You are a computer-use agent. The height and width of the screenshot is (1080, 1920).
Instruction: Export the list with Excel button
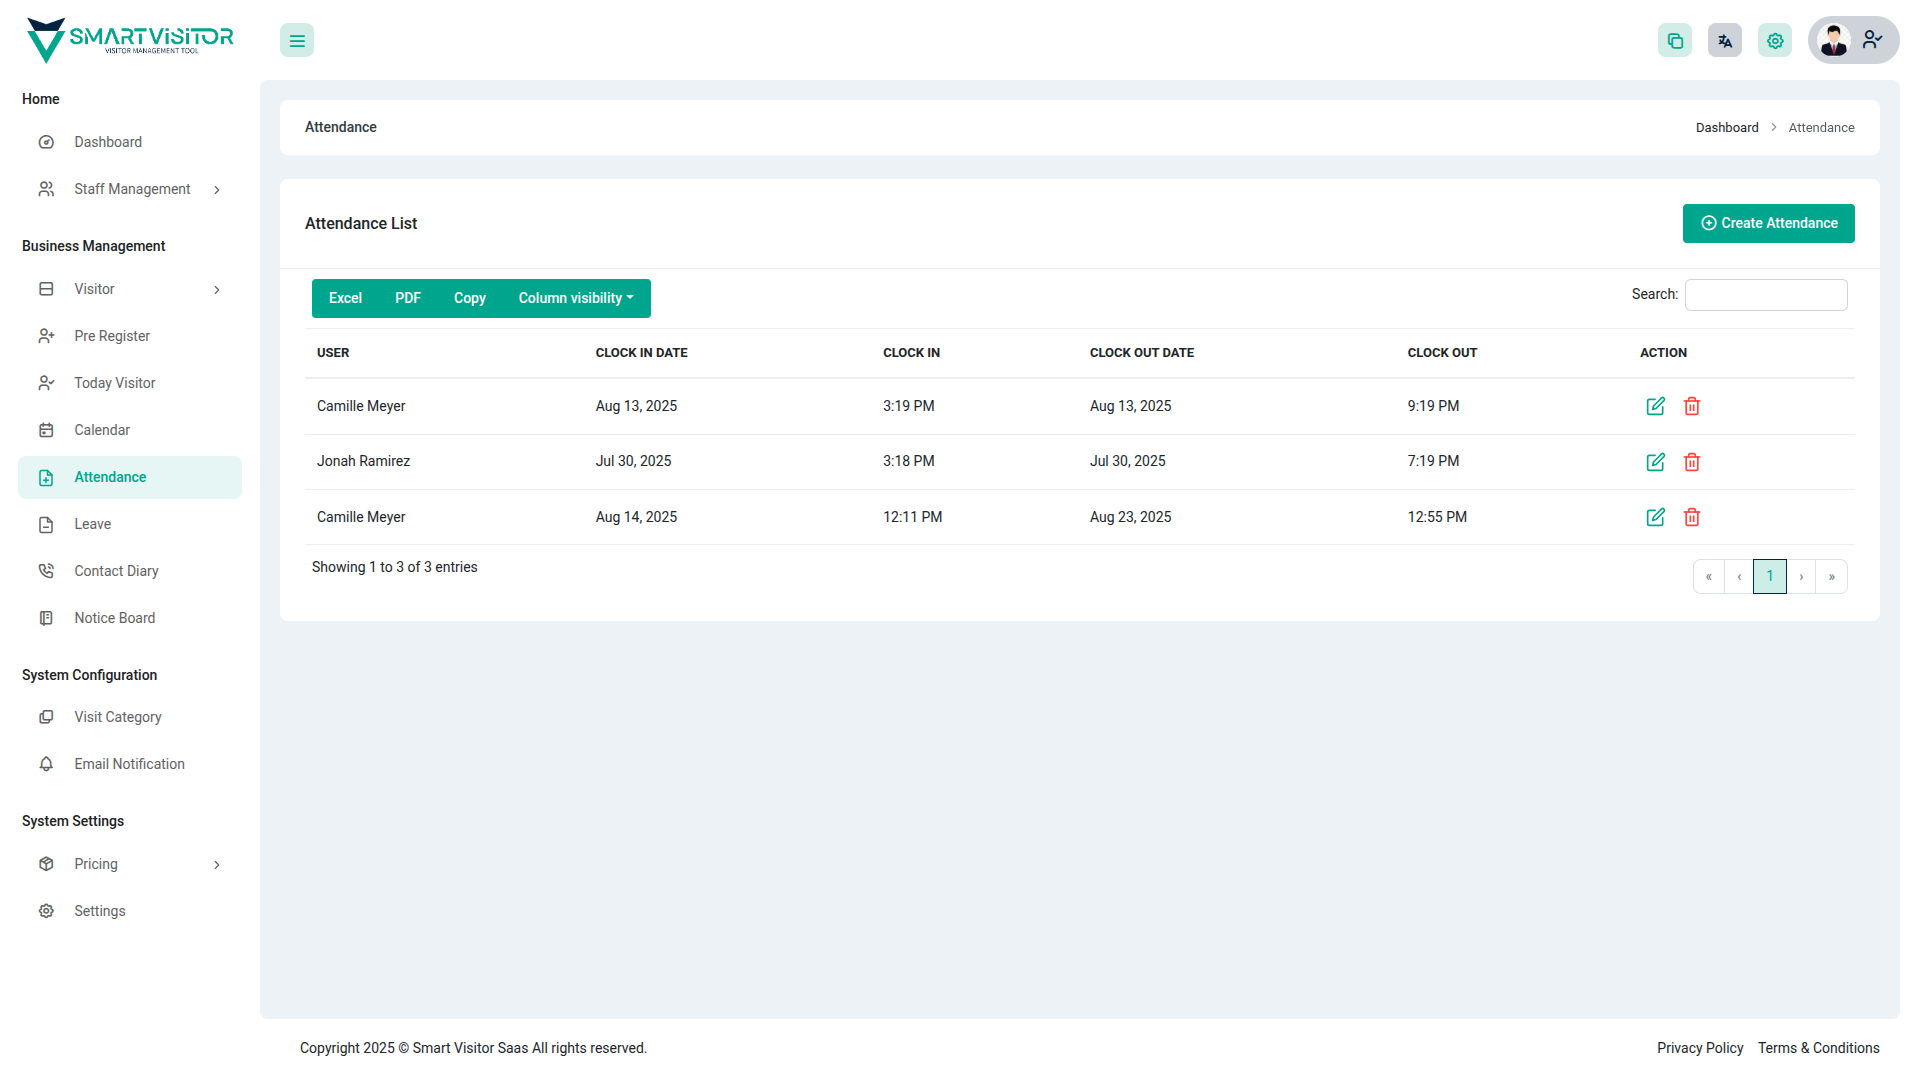345,299
